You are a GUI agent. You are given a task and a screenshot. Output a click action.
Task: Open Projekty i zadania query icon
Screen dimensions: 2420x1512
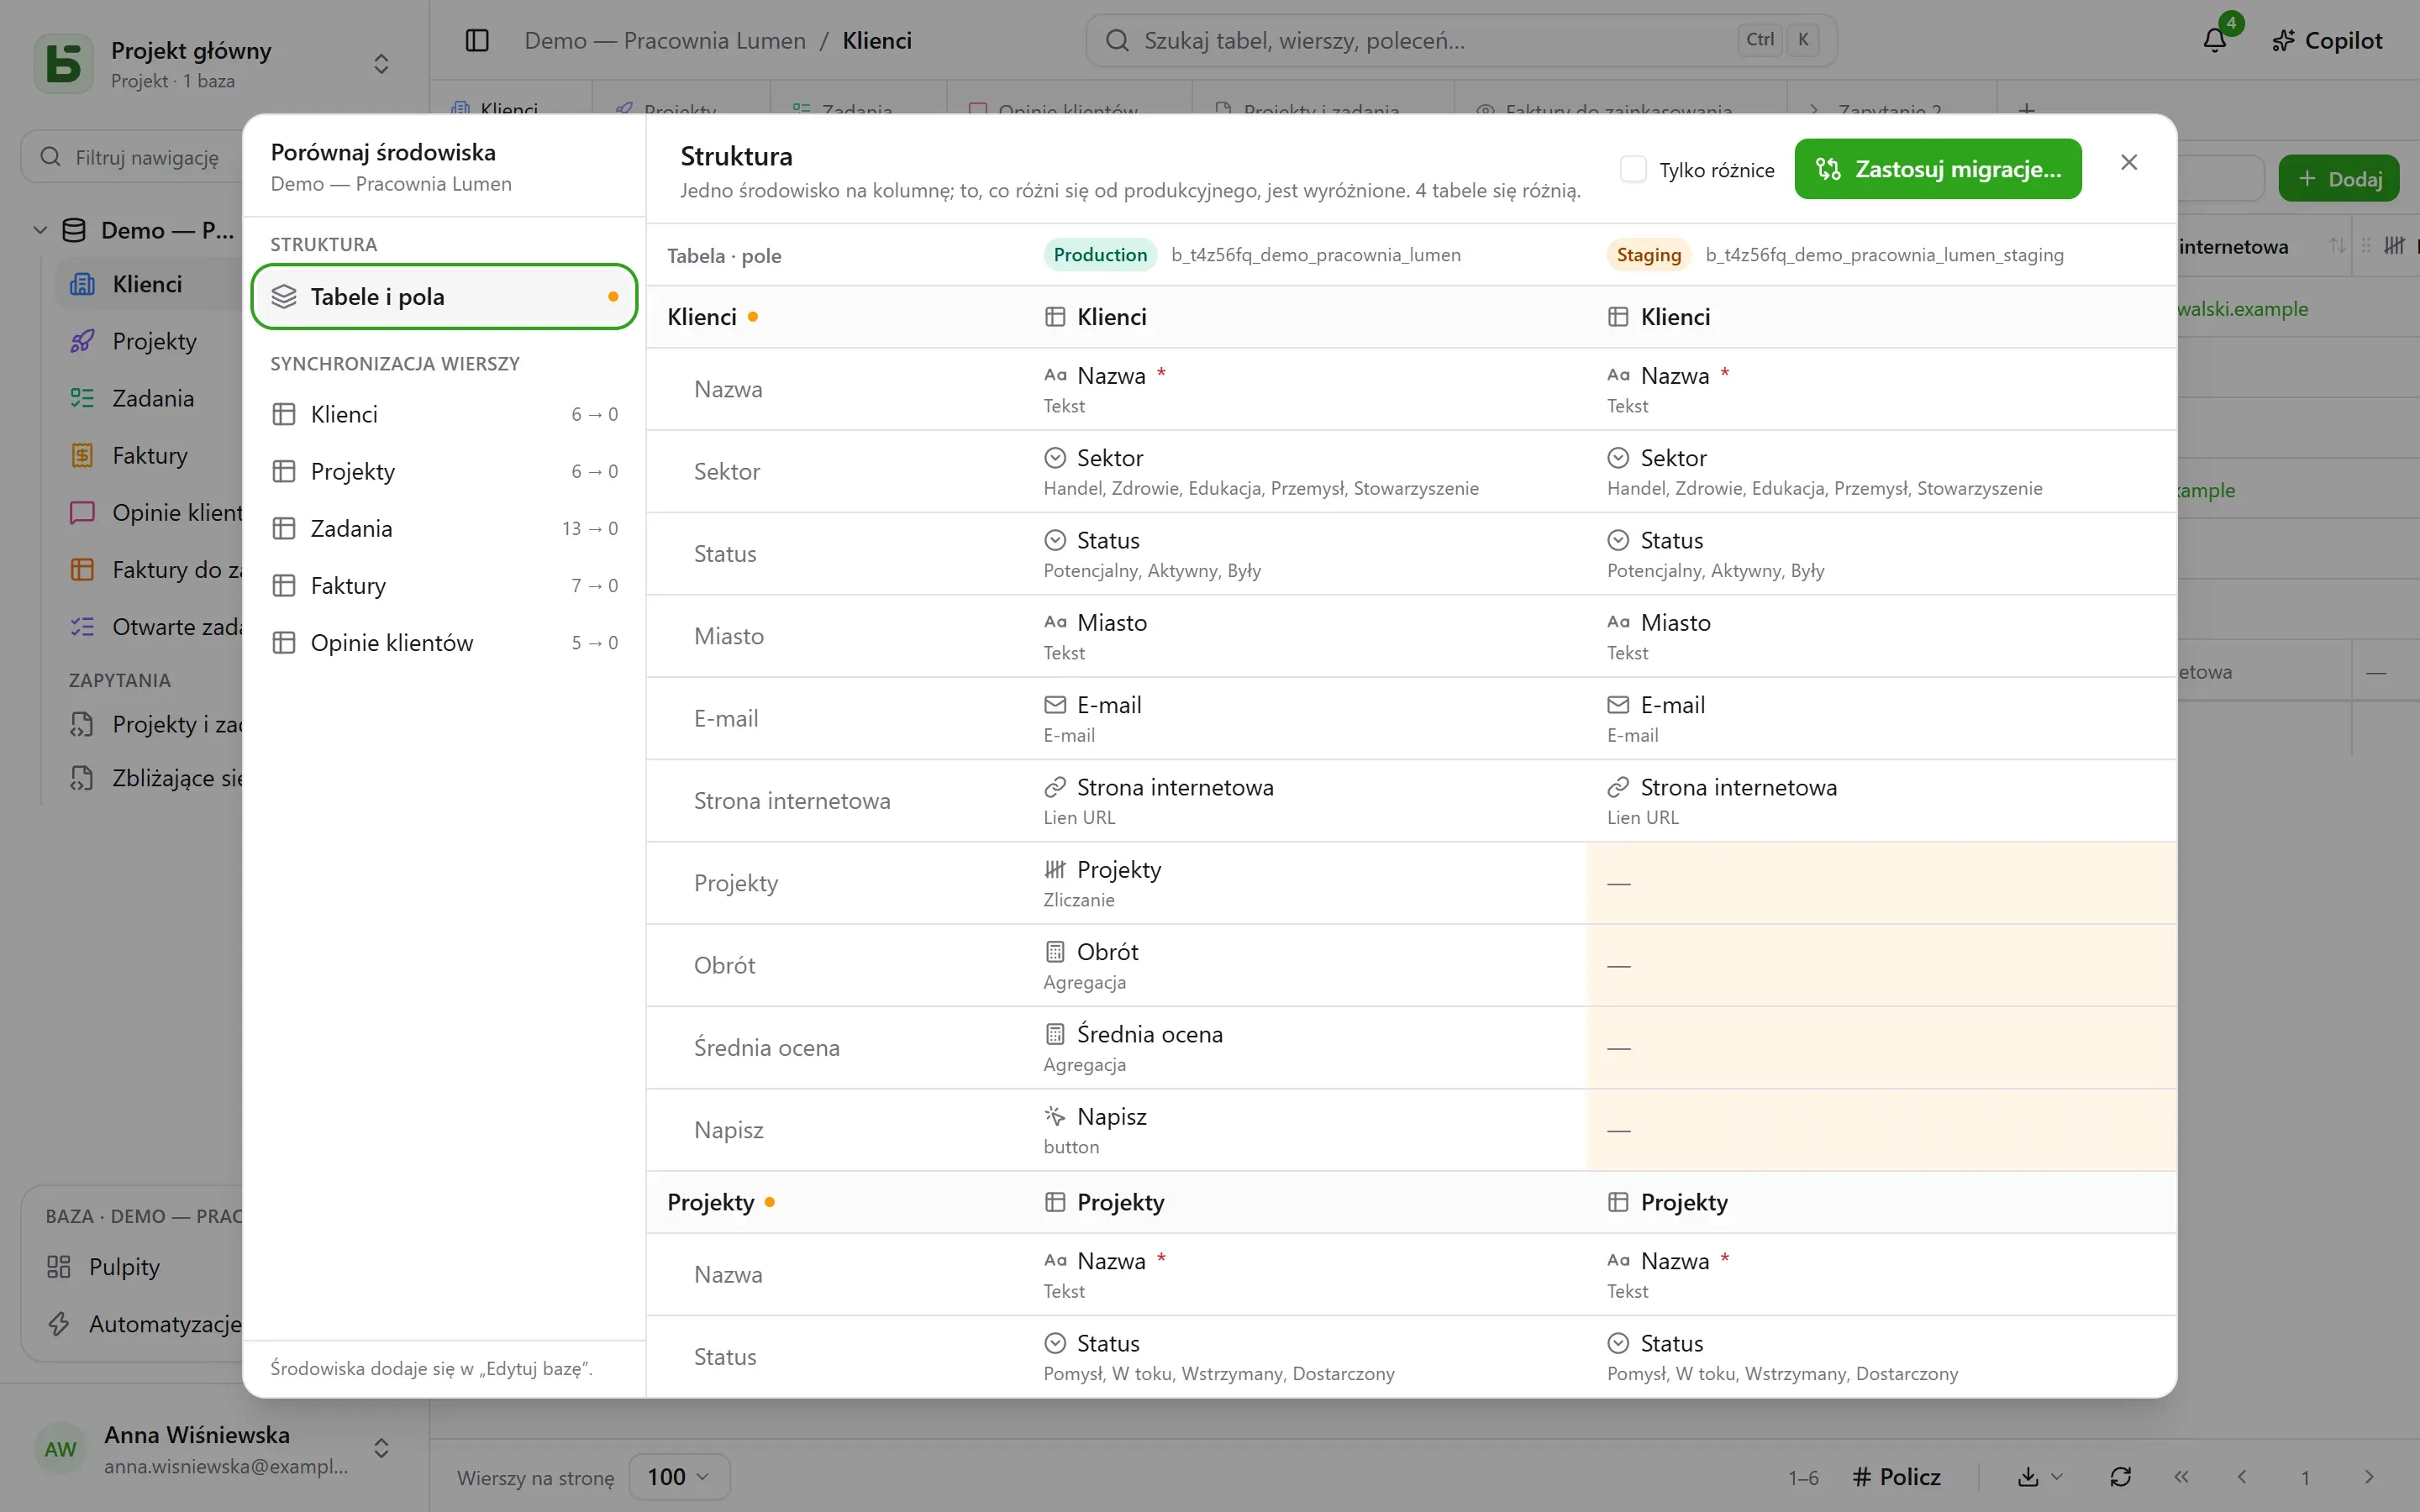pyautogui.click(x=82, y=724)
